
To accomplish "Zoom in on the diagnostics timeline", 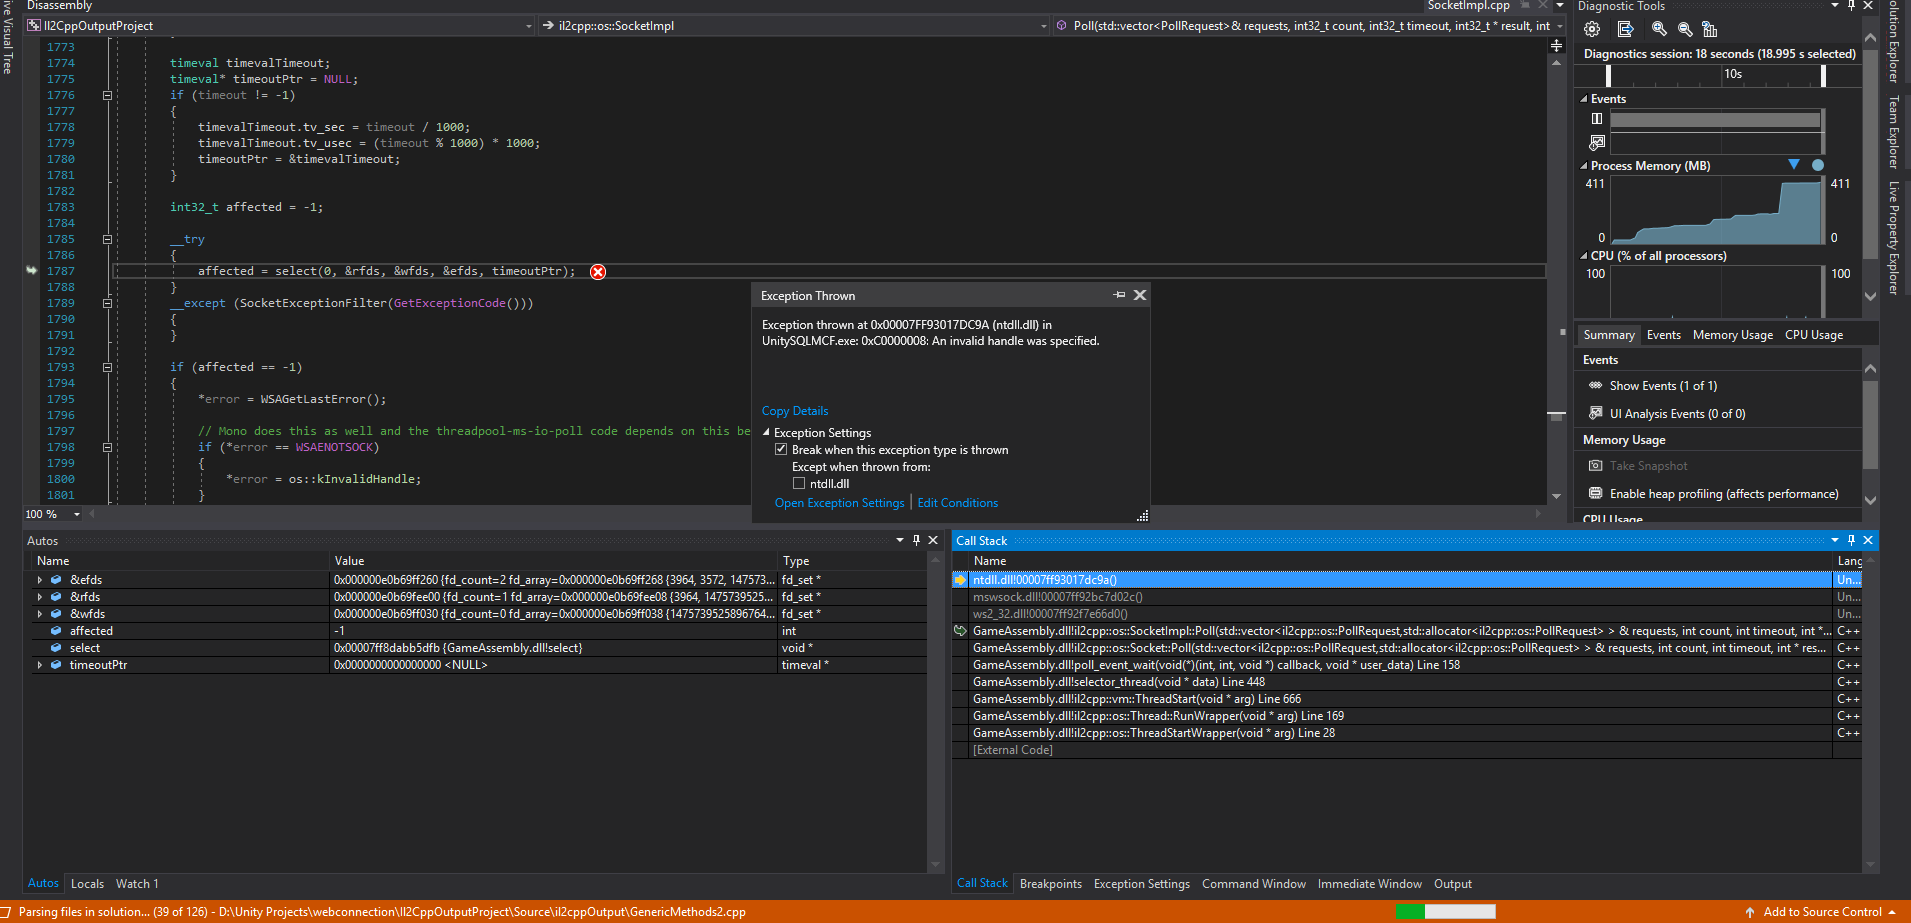I will click(1658, 29).
